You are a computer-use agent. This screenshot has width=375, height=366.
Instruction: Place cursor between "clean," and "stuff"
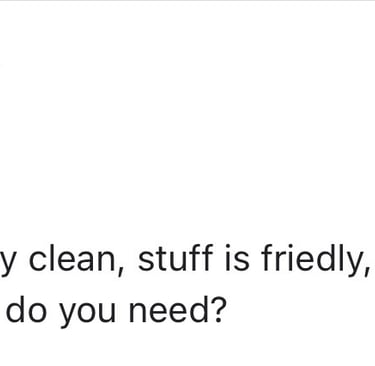(132, 259)
